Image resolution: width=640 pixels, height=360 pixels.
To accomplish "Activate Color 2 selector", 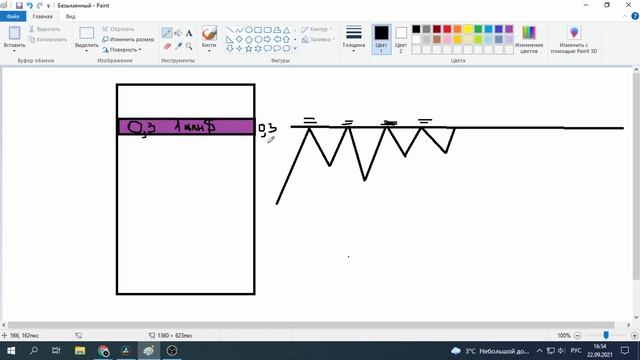I will click(x=401, y=39).
